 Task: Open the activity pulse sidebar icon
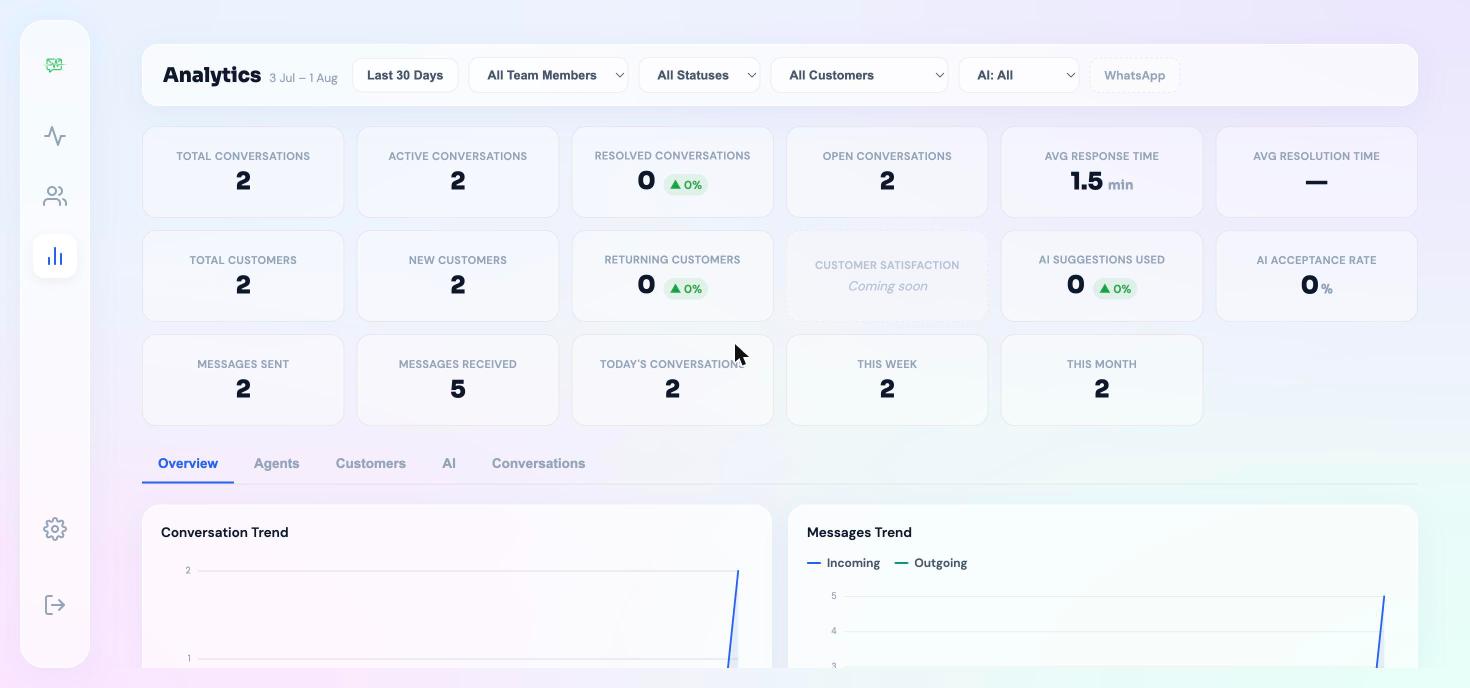[55, 135]
